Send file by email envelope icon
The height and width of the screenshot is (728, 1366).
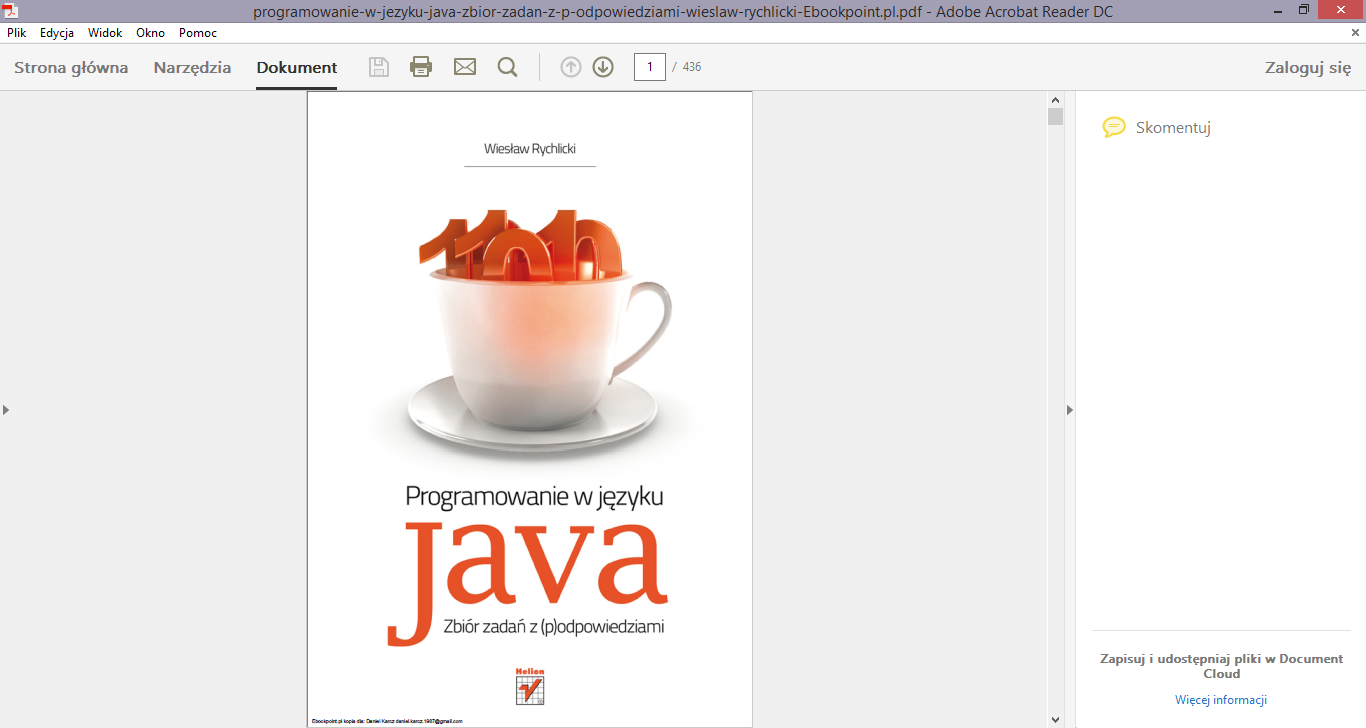click(465, 67)
